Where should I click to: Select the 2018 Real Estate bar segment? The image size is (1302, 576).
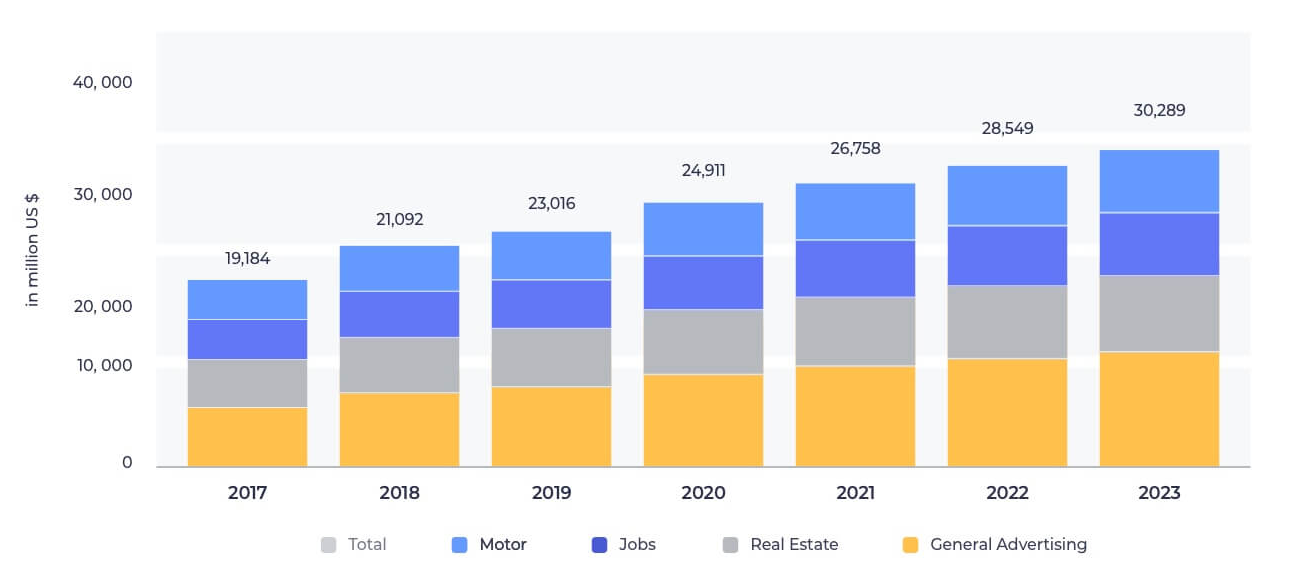pos(399,365)
